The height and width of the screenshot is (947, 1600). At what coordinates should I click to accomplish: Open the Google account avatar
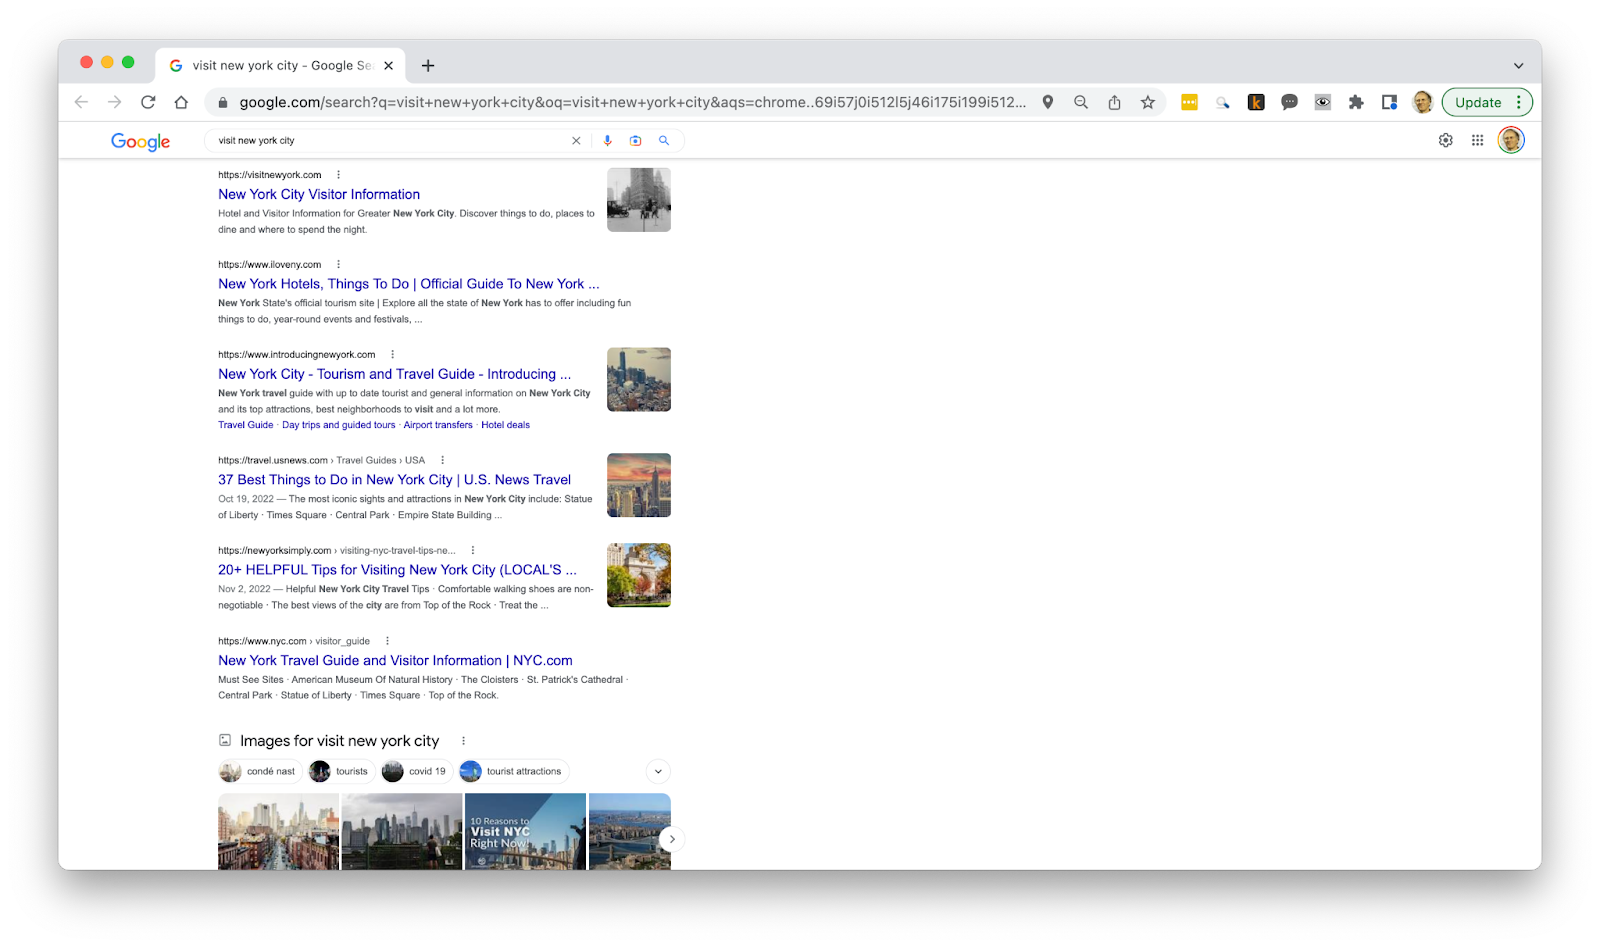(x=1511, y=140)
